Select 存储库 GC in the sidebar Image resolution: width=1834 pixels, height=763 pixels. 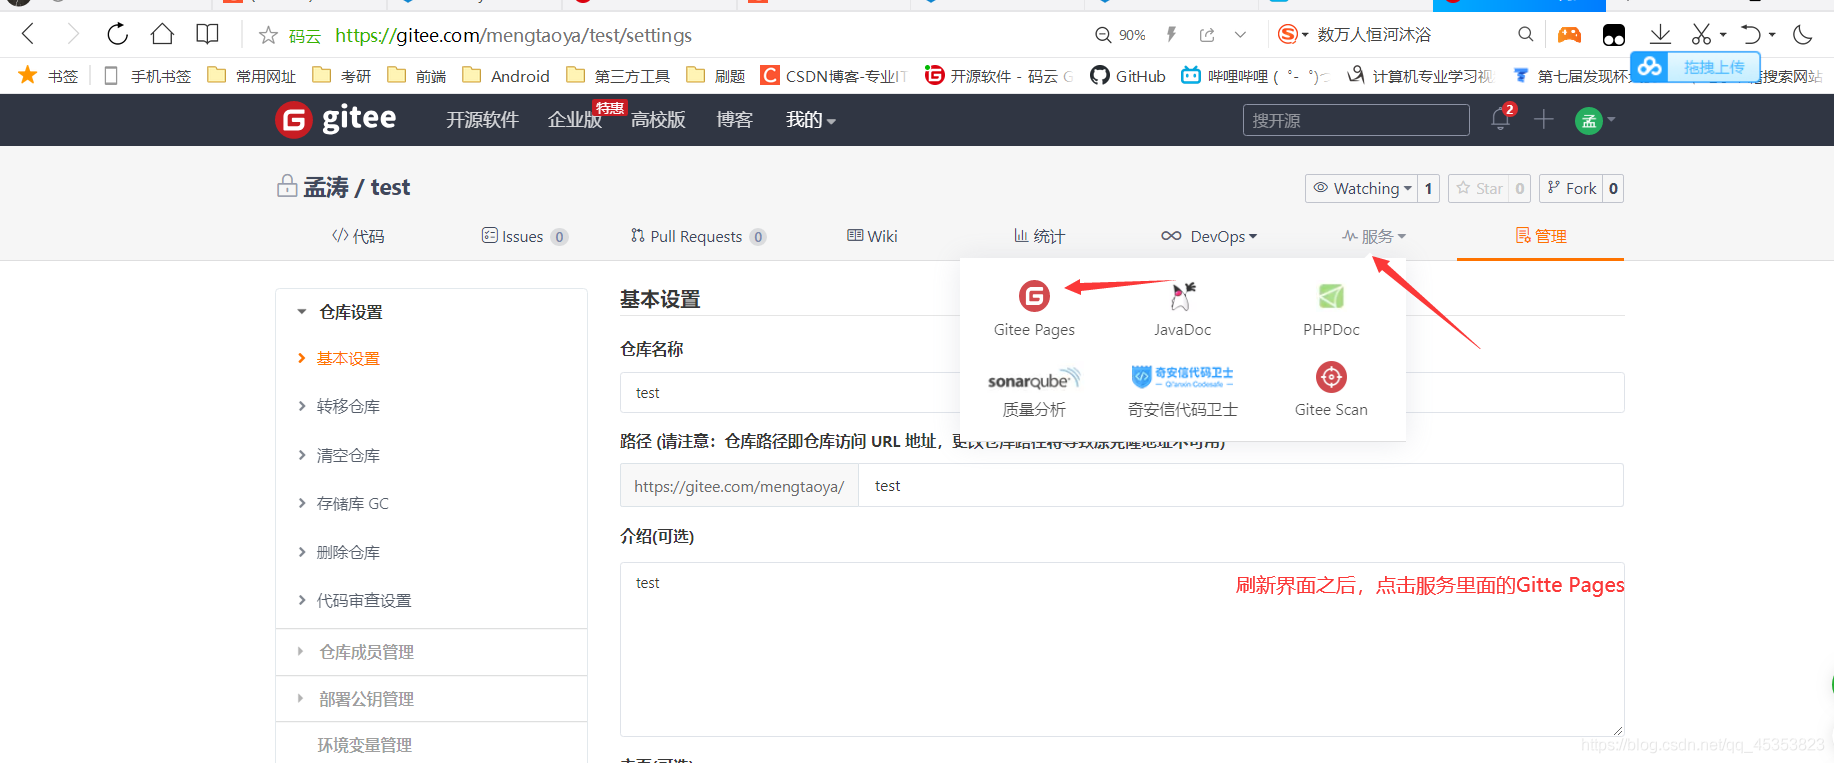(352, 503)
